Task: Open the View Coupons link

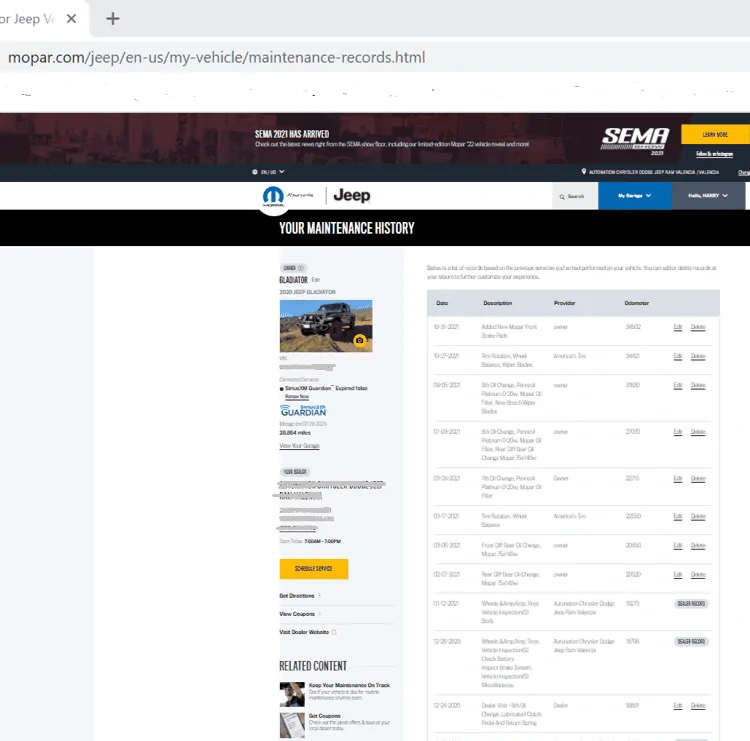Action: tap(299, 614)
